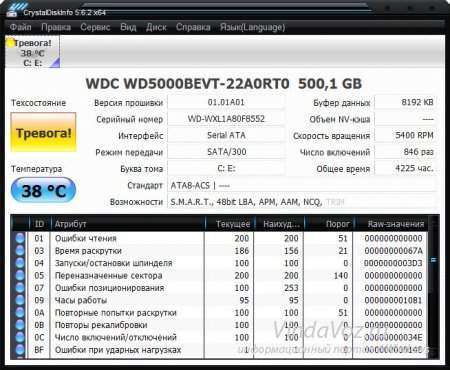Click the SMART table vertical scrollbar
This screenshot has width=450, height=370.
[434, 287]
